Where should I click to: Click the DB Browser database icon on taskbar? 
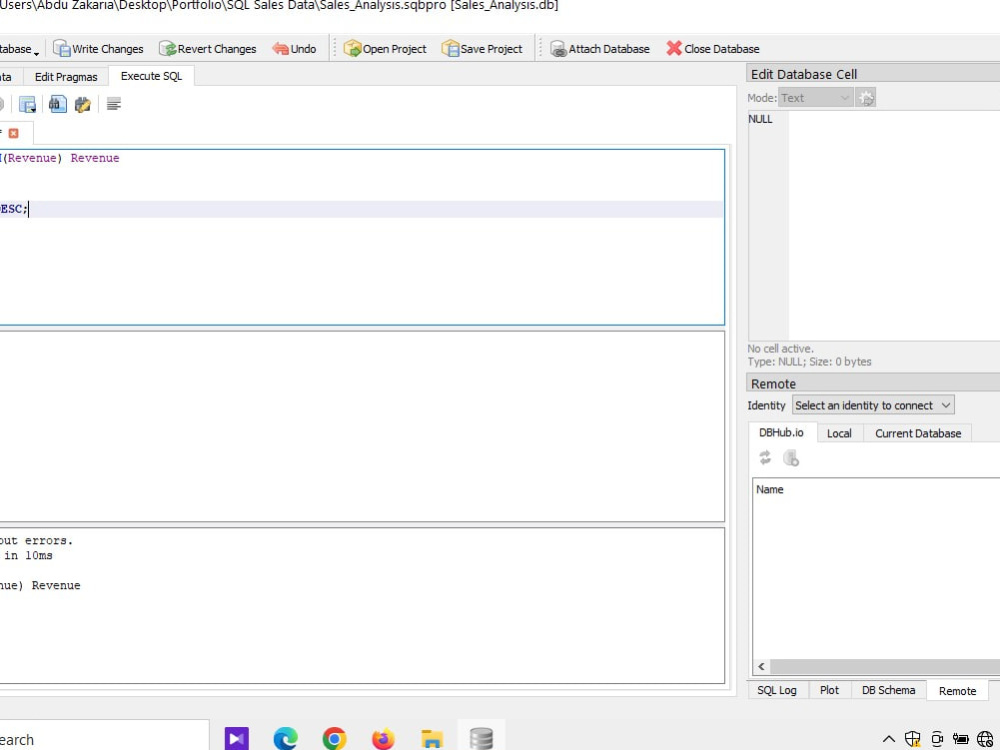click(481, 739)
